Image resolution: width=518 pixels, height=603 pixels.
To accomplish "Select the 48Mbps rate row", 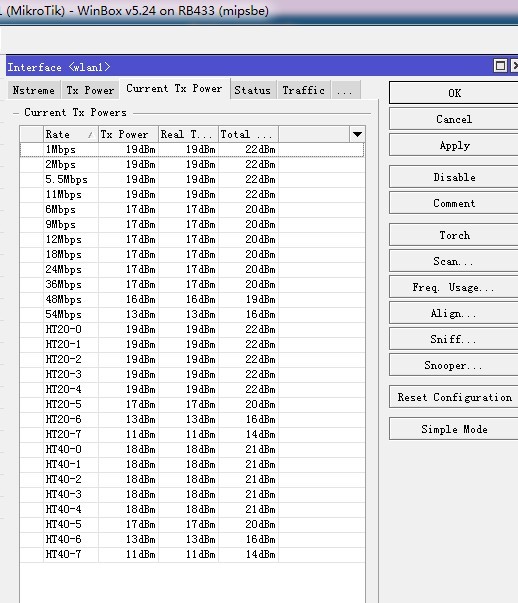I will click(192, 299).
